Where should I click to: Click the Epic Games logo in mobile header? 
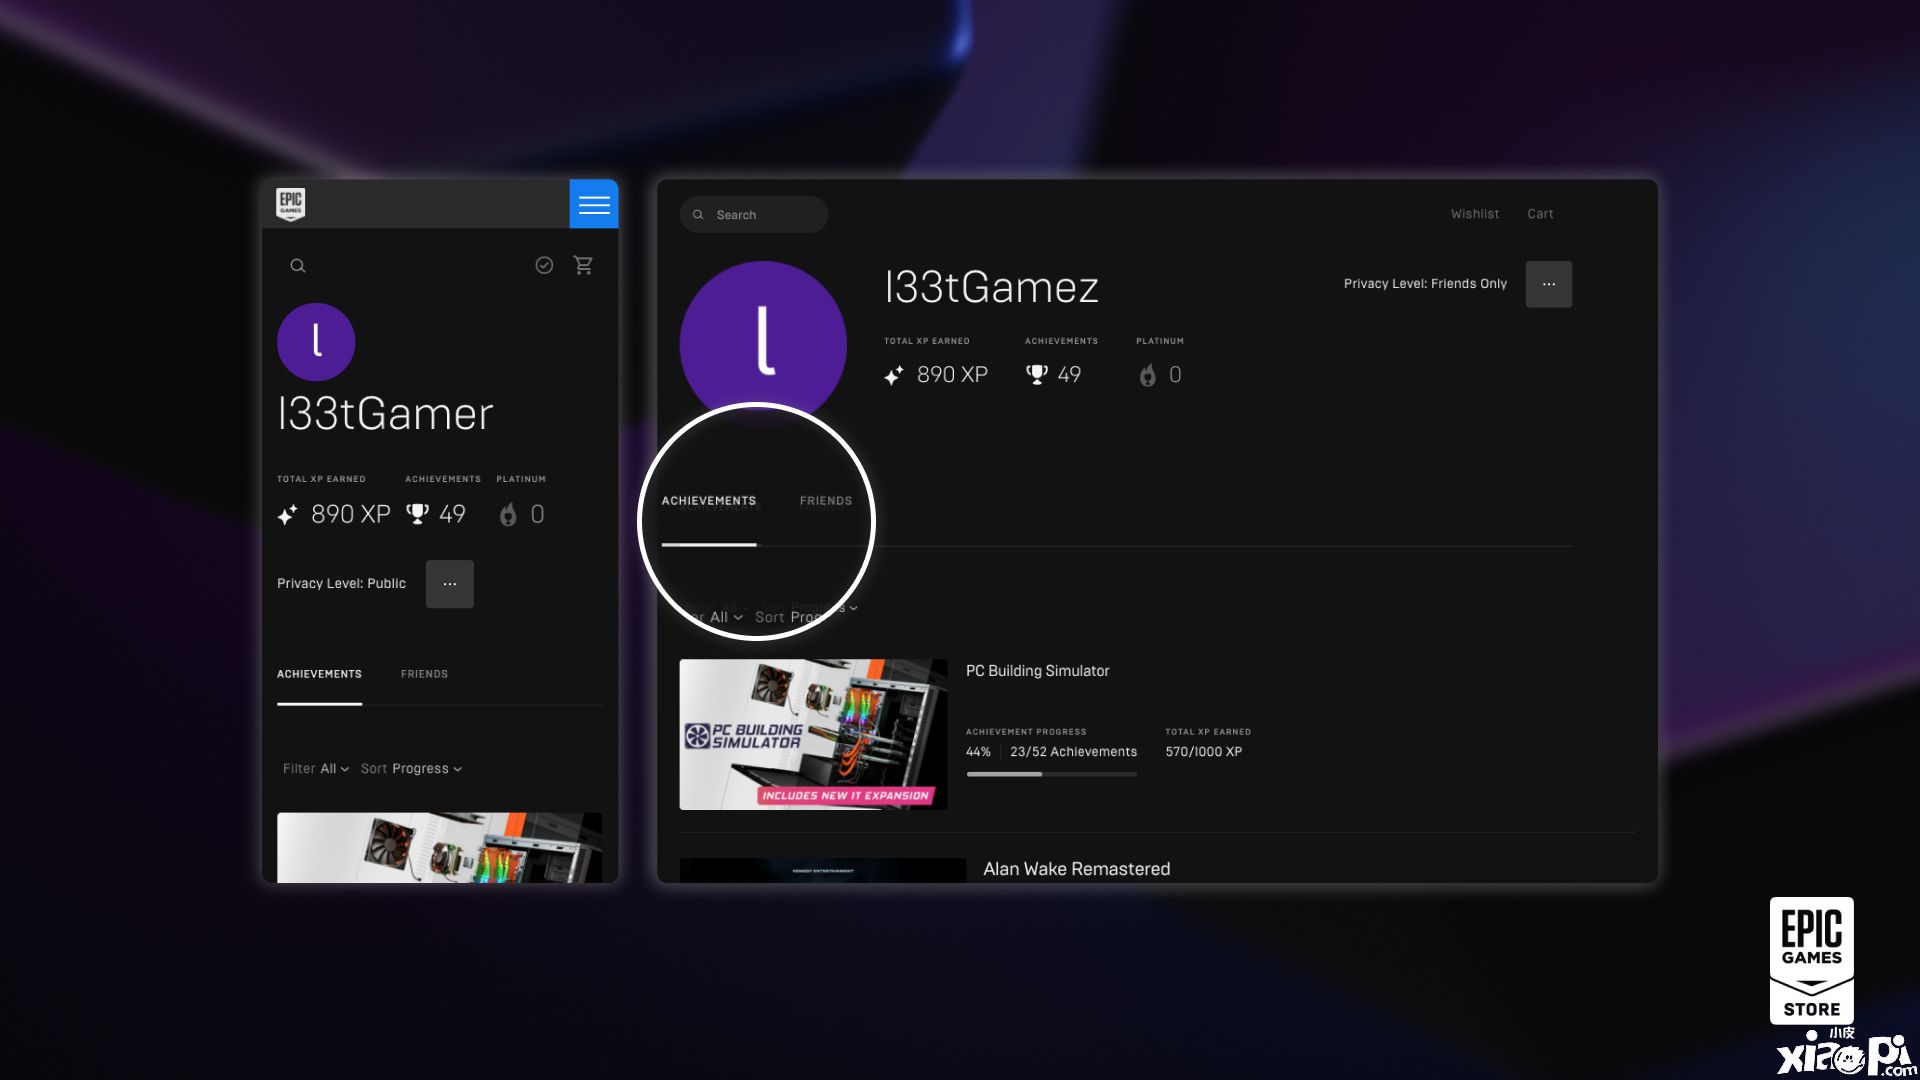[290, 204]
